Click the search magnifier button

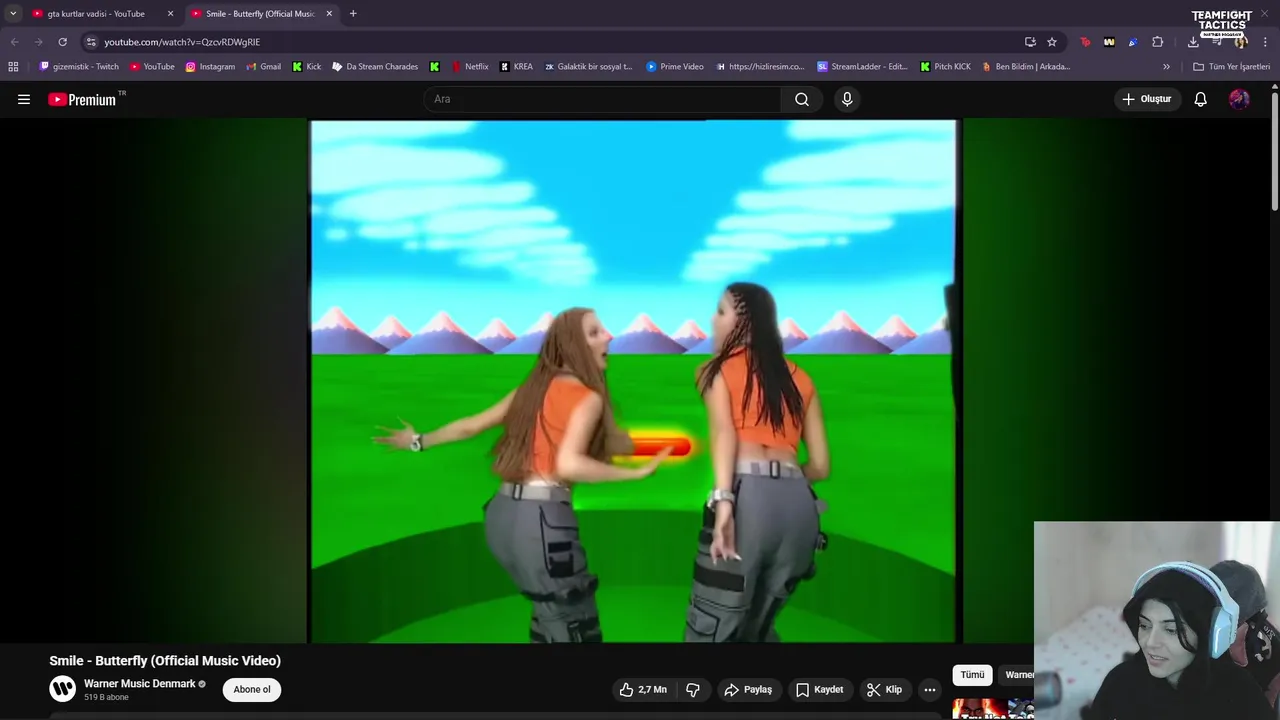click(802, 99)
